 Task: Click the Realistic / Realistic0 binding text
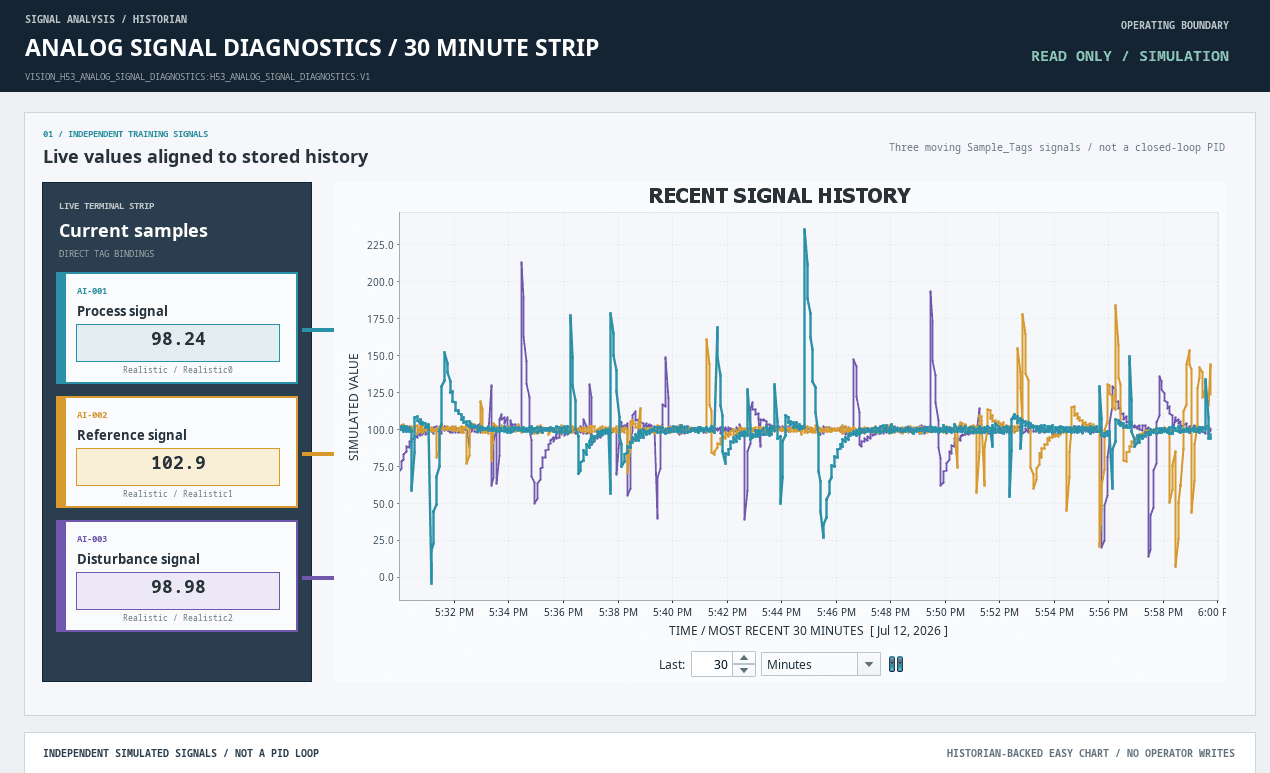coord(178,370)
